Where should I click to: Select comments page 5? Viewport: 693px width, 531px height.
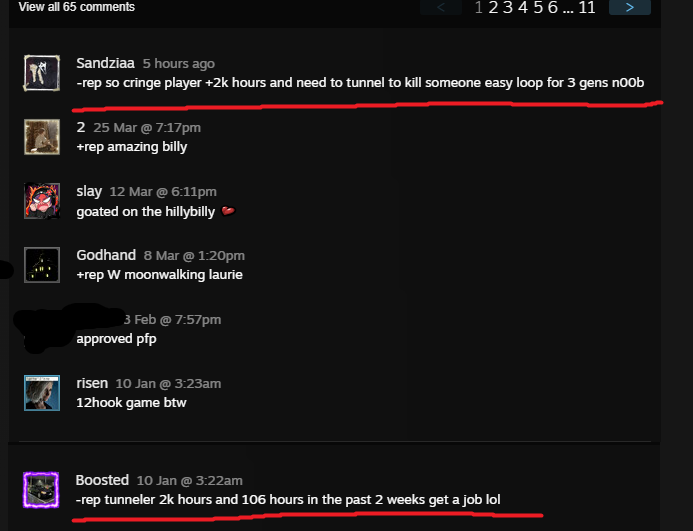coord(538,7)
